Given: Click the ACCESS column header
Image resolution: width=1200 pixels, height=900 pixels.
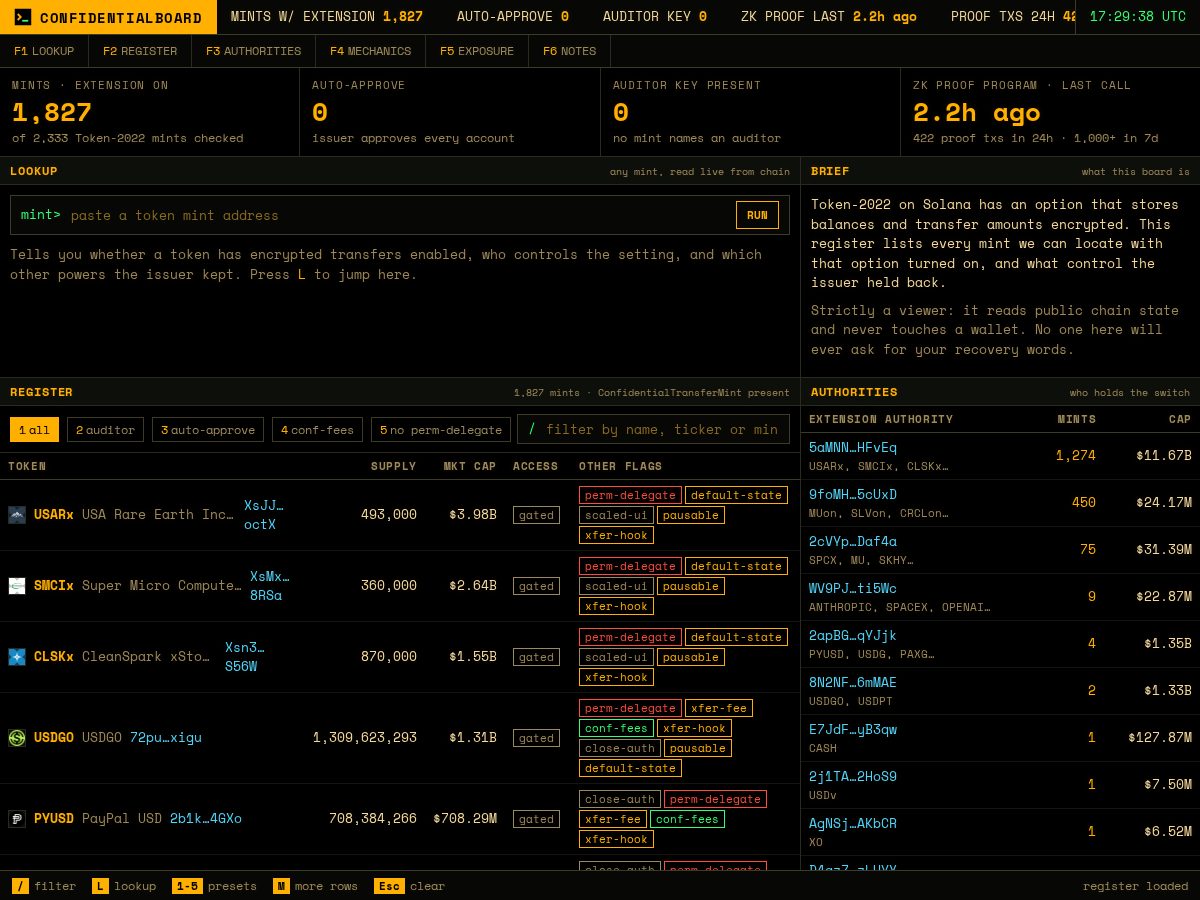Looking at the screenshot, I should tap(536, 466).
